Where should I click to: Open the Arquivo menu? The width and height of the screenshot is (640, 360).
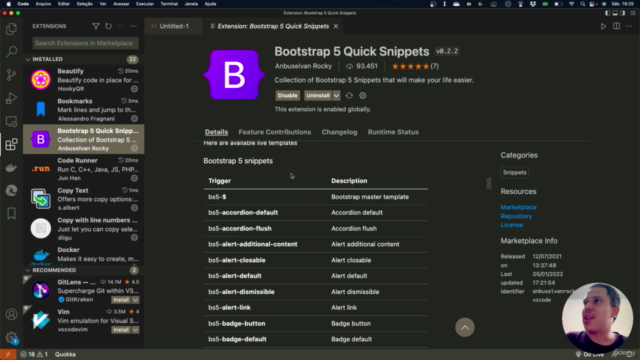point(43,4)
